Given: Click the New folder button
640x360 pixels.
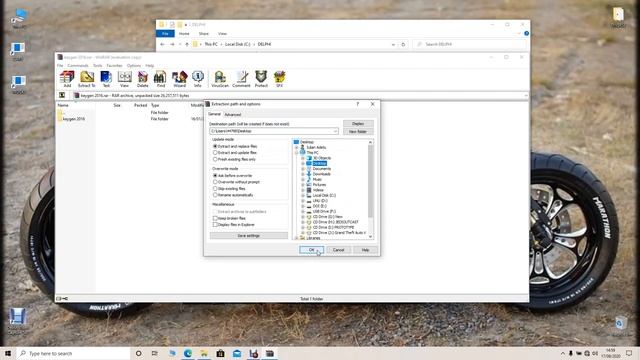Looking at the screenshot, I should point(358,131).
